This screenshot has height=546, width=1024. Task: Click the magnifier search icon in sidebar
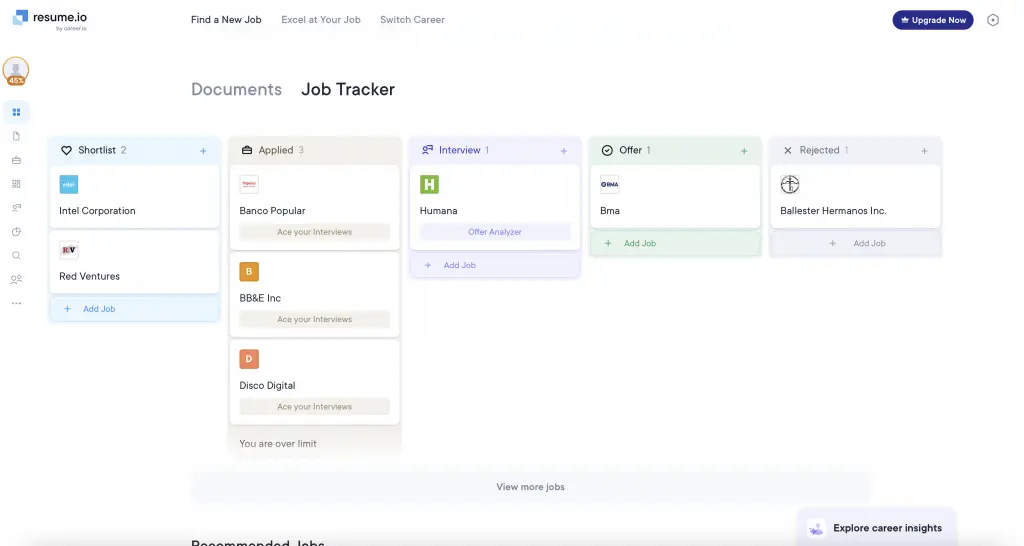pyautogui.click(x=16, y=255)
